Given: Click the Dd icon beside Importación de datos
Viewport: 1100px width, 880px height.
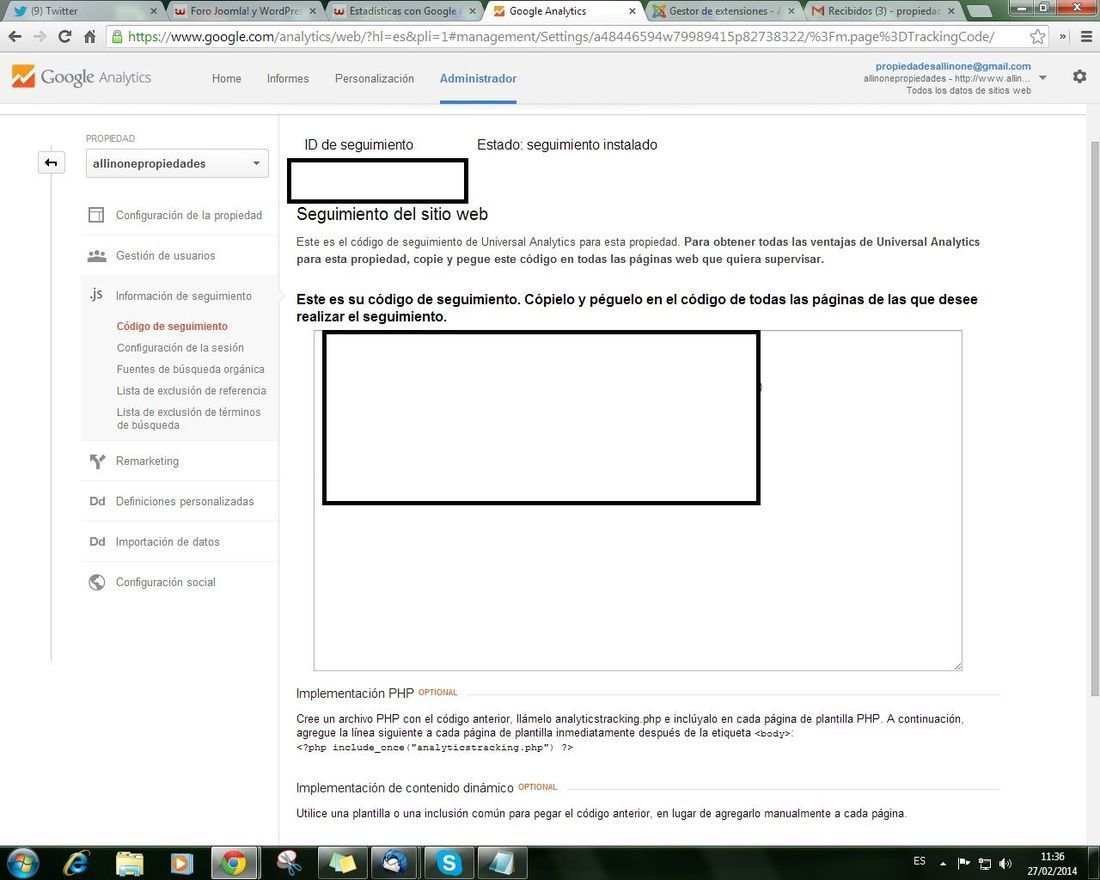Looking at the screenshot, I should 97,542.
